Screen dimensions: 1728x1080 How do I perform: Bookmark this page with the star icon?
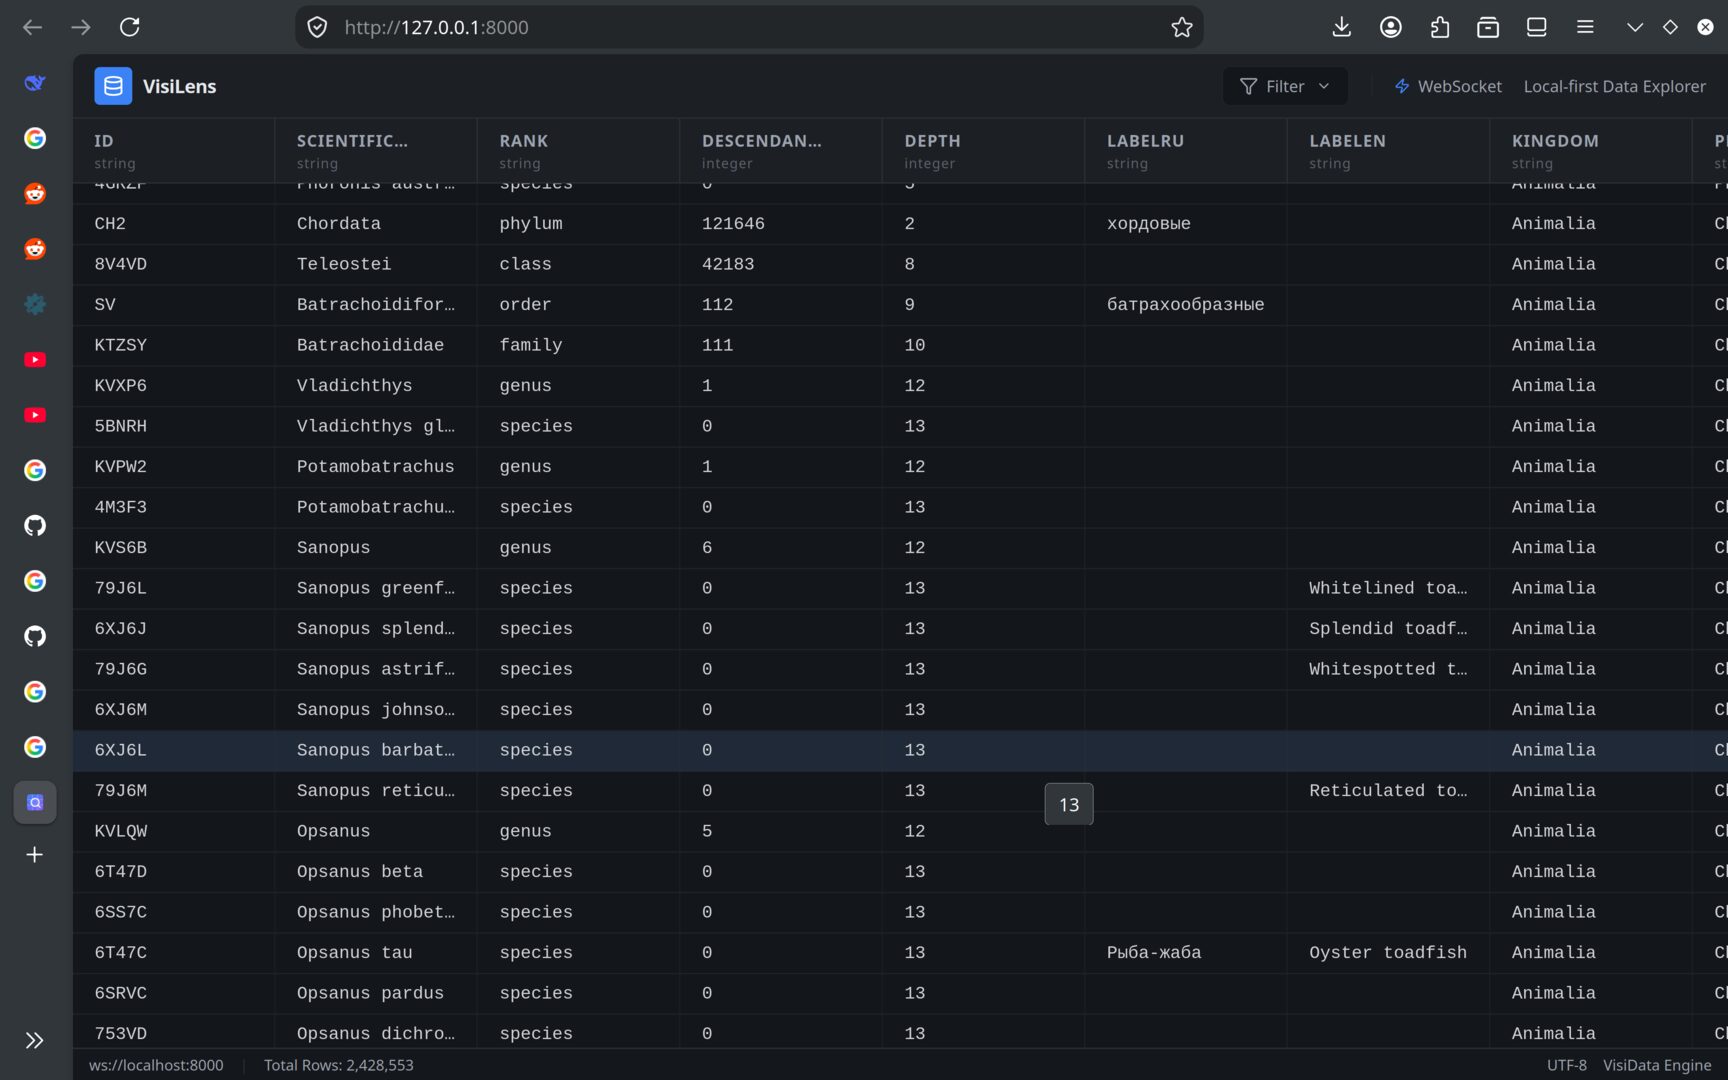[1182, 27]
